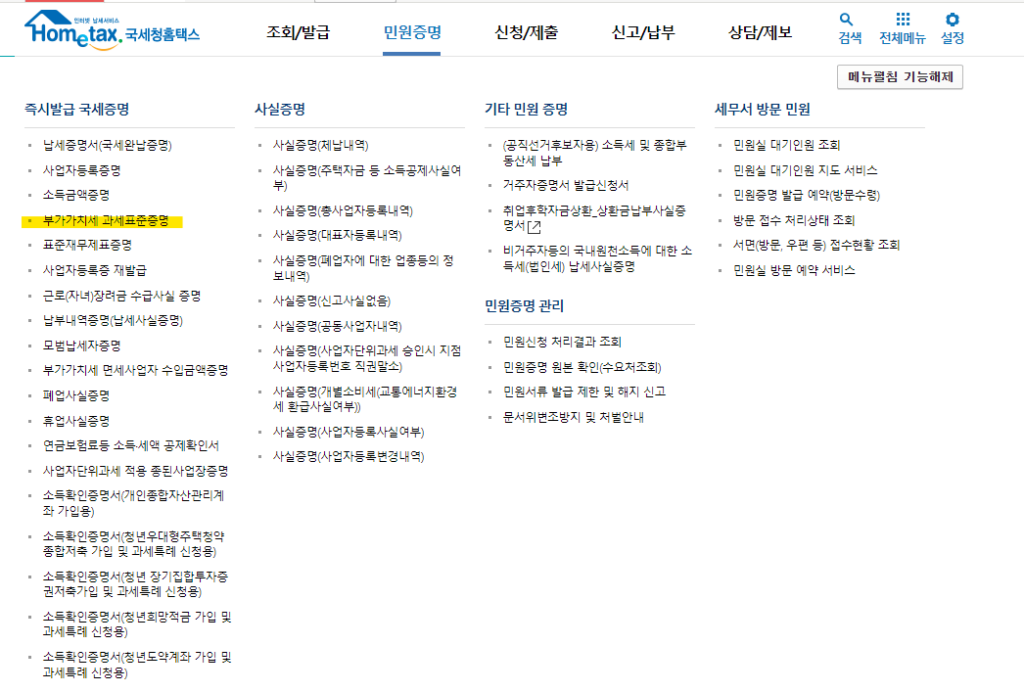Select 사실증명(개별소비세 환급사실여부)
Viewport: 1024px width, 692px height.
(x=365, y=399)
